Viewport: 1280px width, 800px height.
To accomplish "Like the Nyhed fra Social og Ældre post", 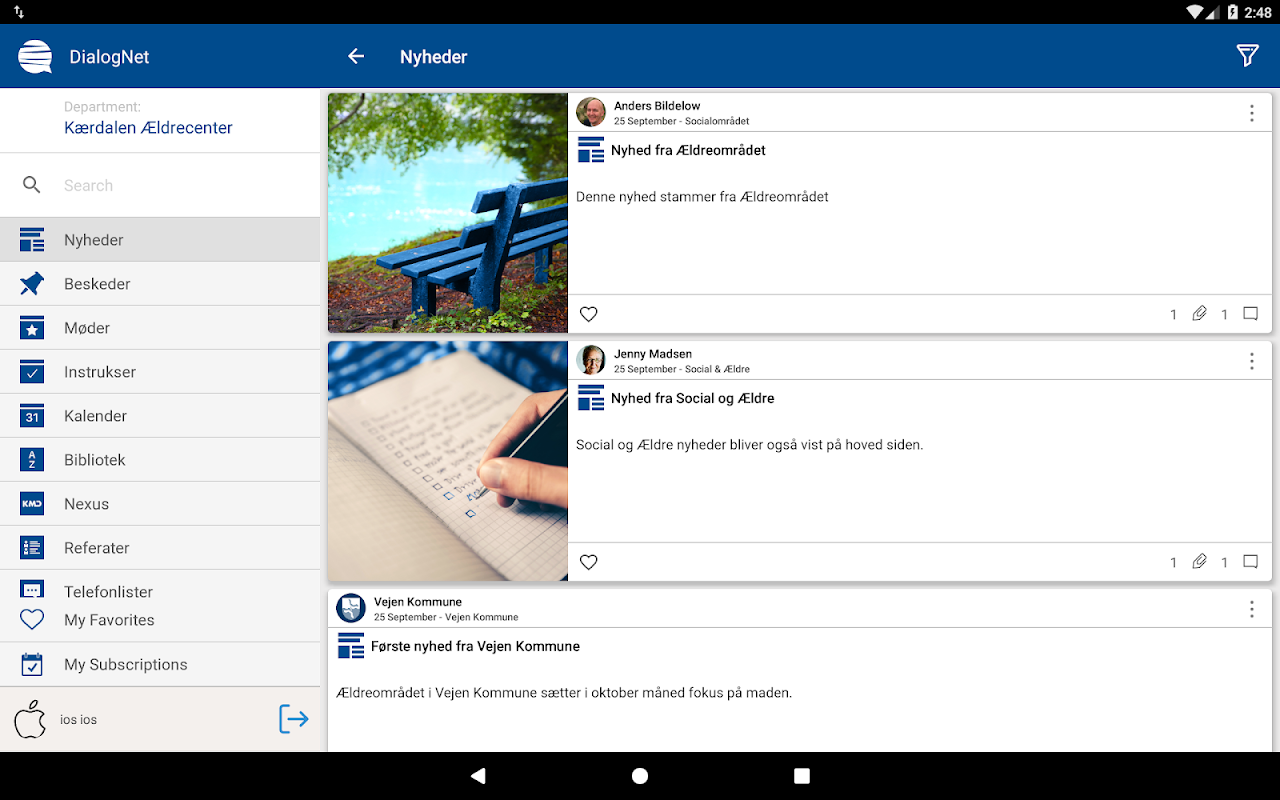I will click(589, 562).
